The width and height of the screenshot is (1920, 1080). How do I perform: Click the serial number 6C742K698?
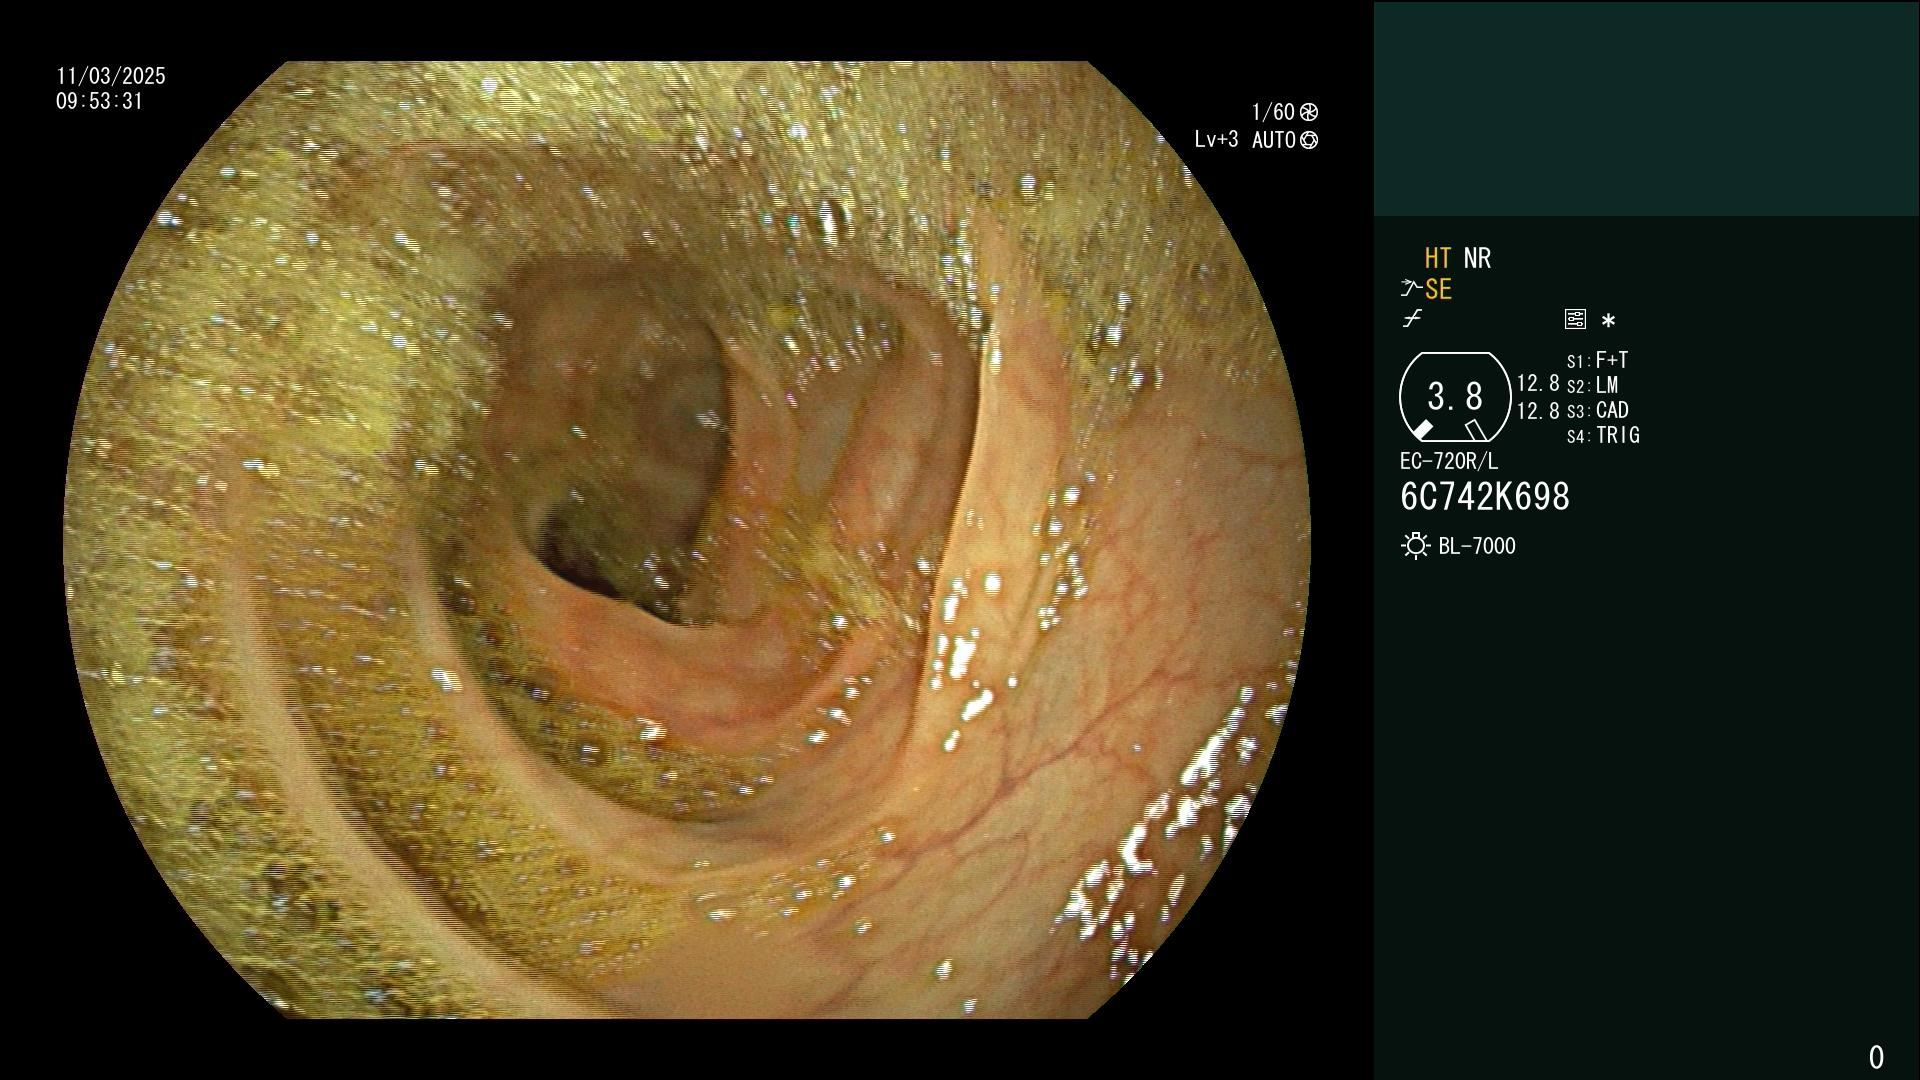point(1485,497)
